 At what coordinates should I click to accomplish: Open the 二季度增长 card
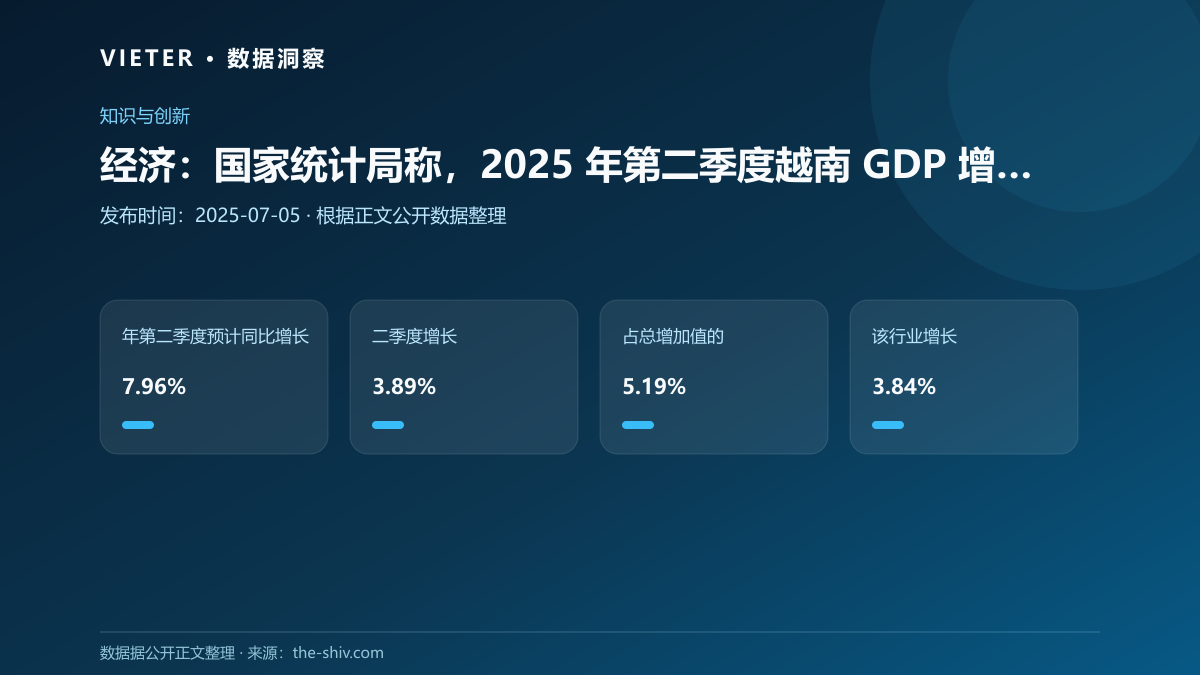[464, 377]
